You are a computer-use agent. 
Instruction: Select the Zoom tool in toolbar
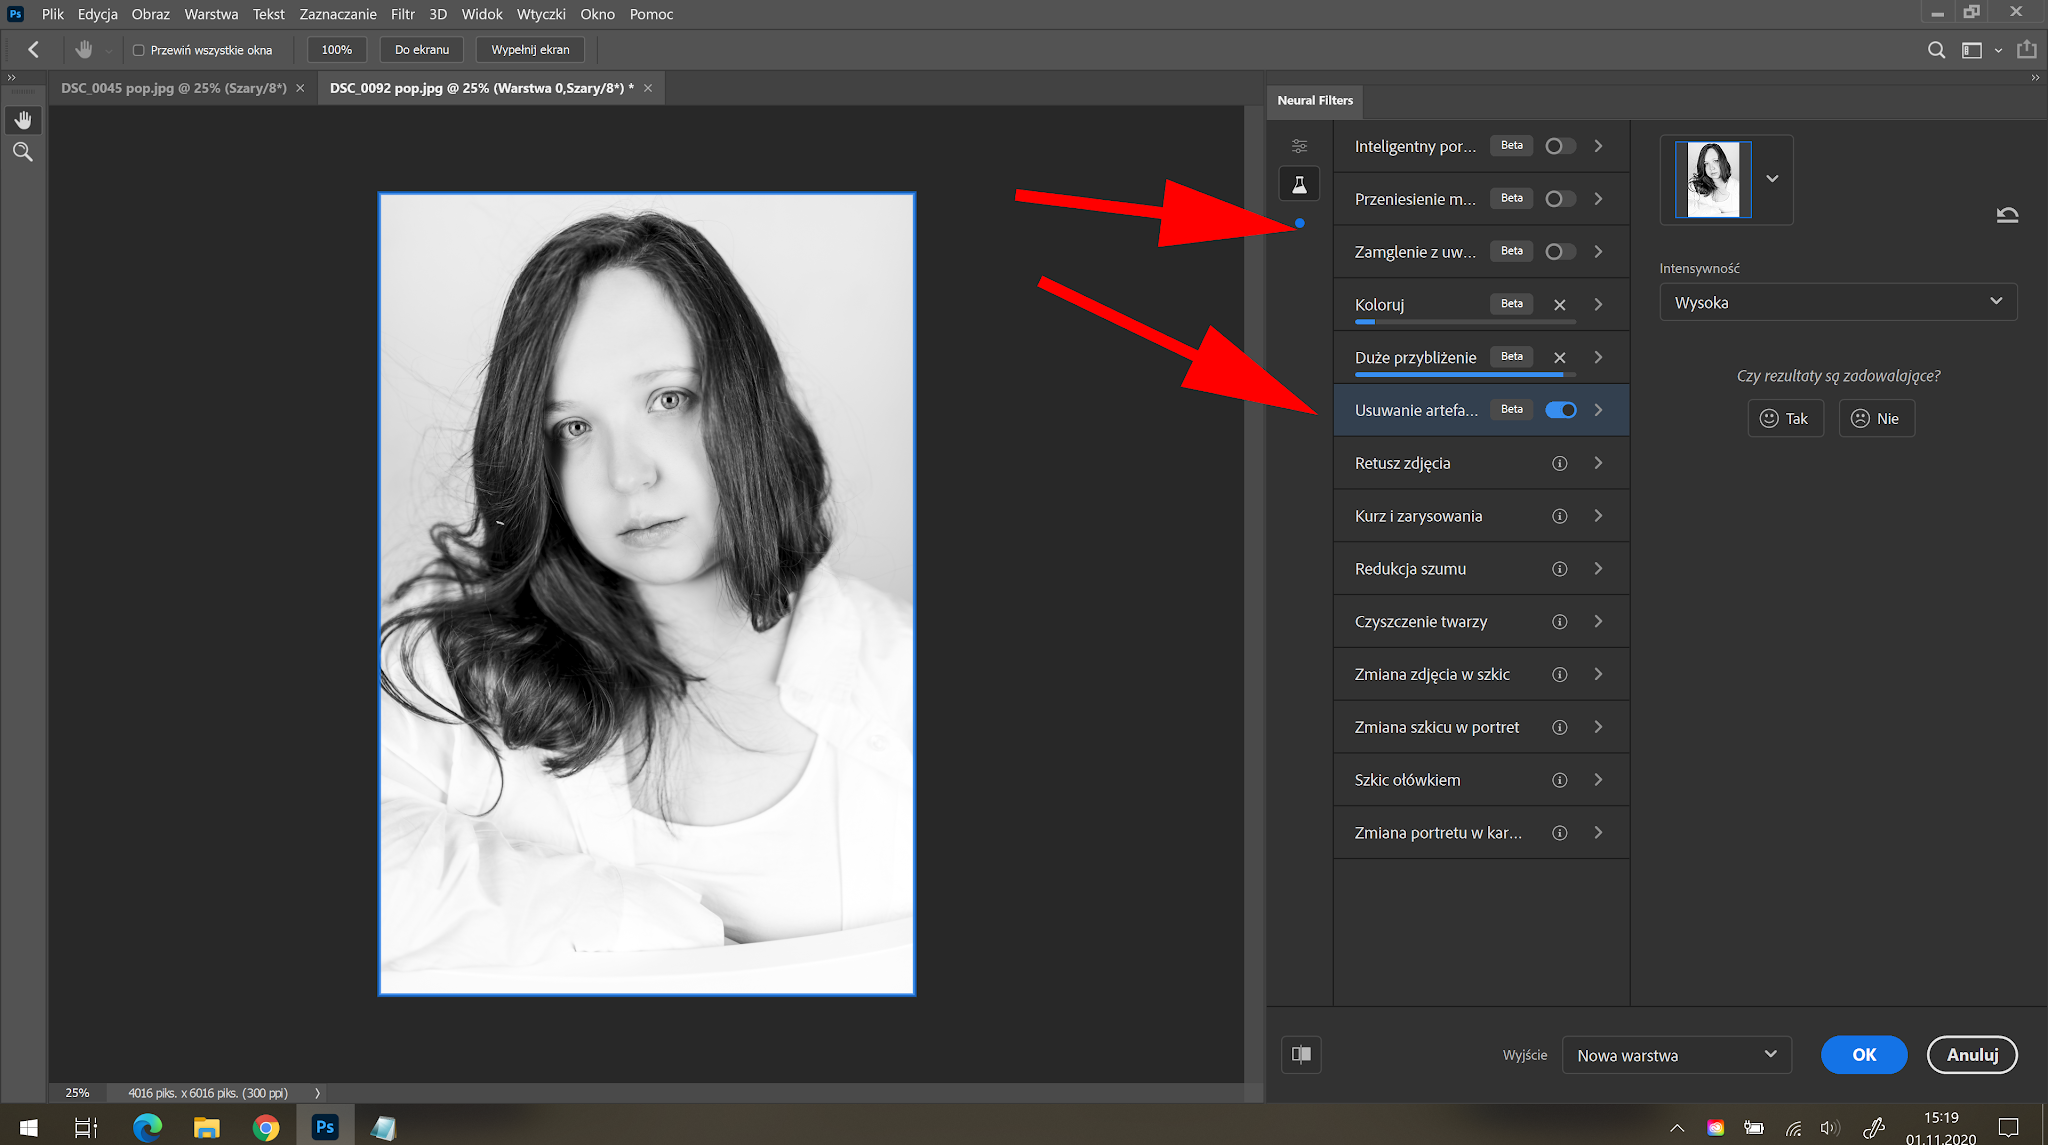coord(23,152)
